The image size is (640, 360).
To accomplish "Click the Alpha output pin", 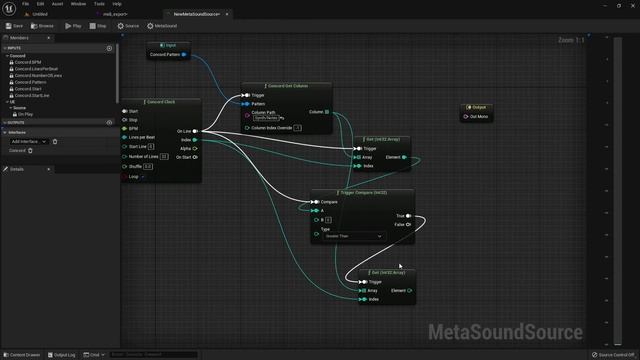I will 195,149.
